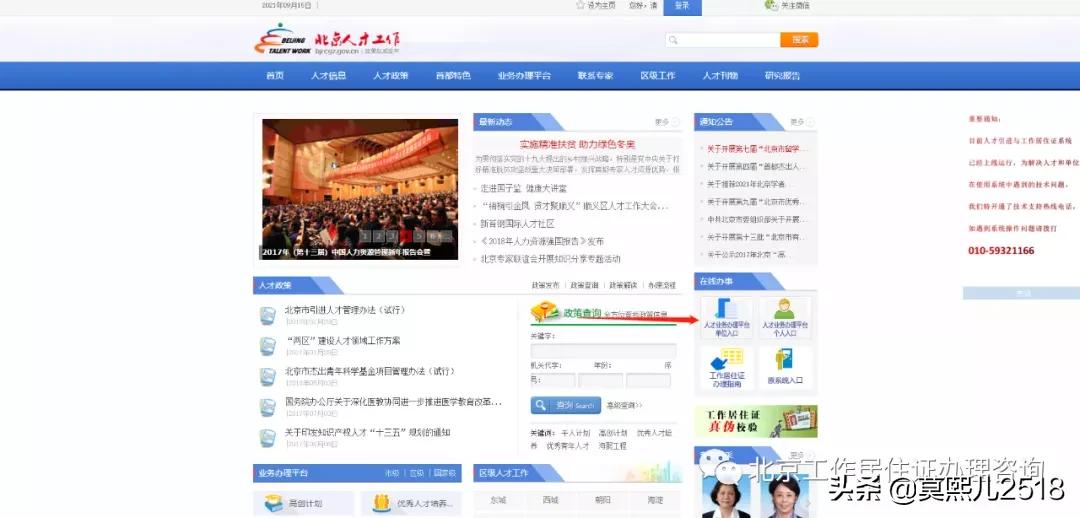Click the 查询 Search button
Viewport: 1080px width, 518px height.
[565, 405]
